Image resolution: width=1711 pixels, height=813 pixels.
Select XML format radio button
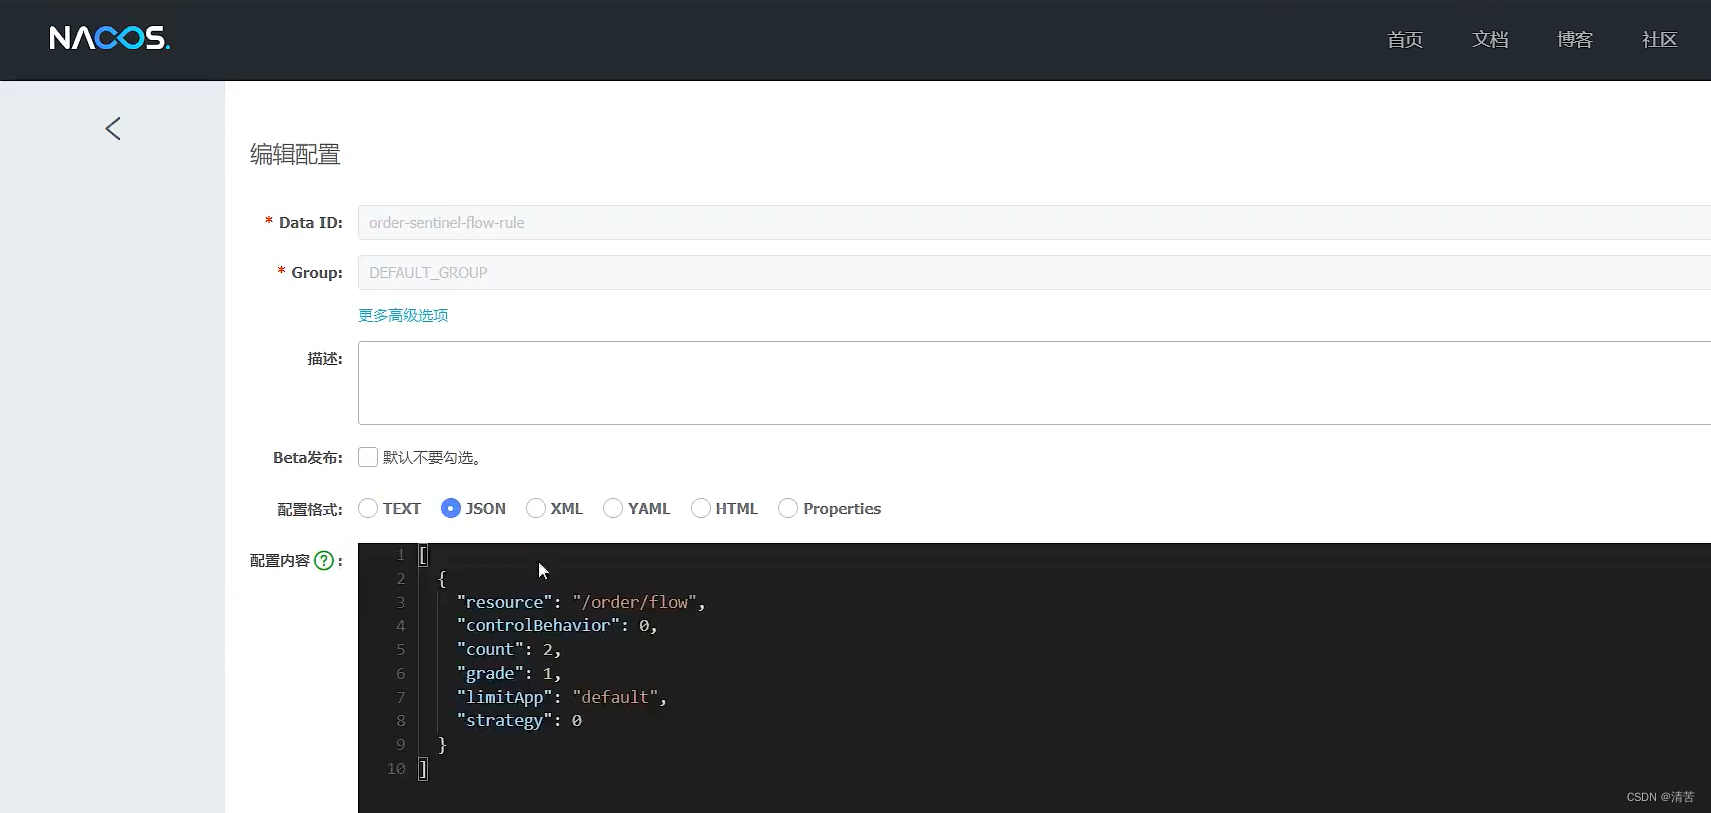[x=536, y=508]
